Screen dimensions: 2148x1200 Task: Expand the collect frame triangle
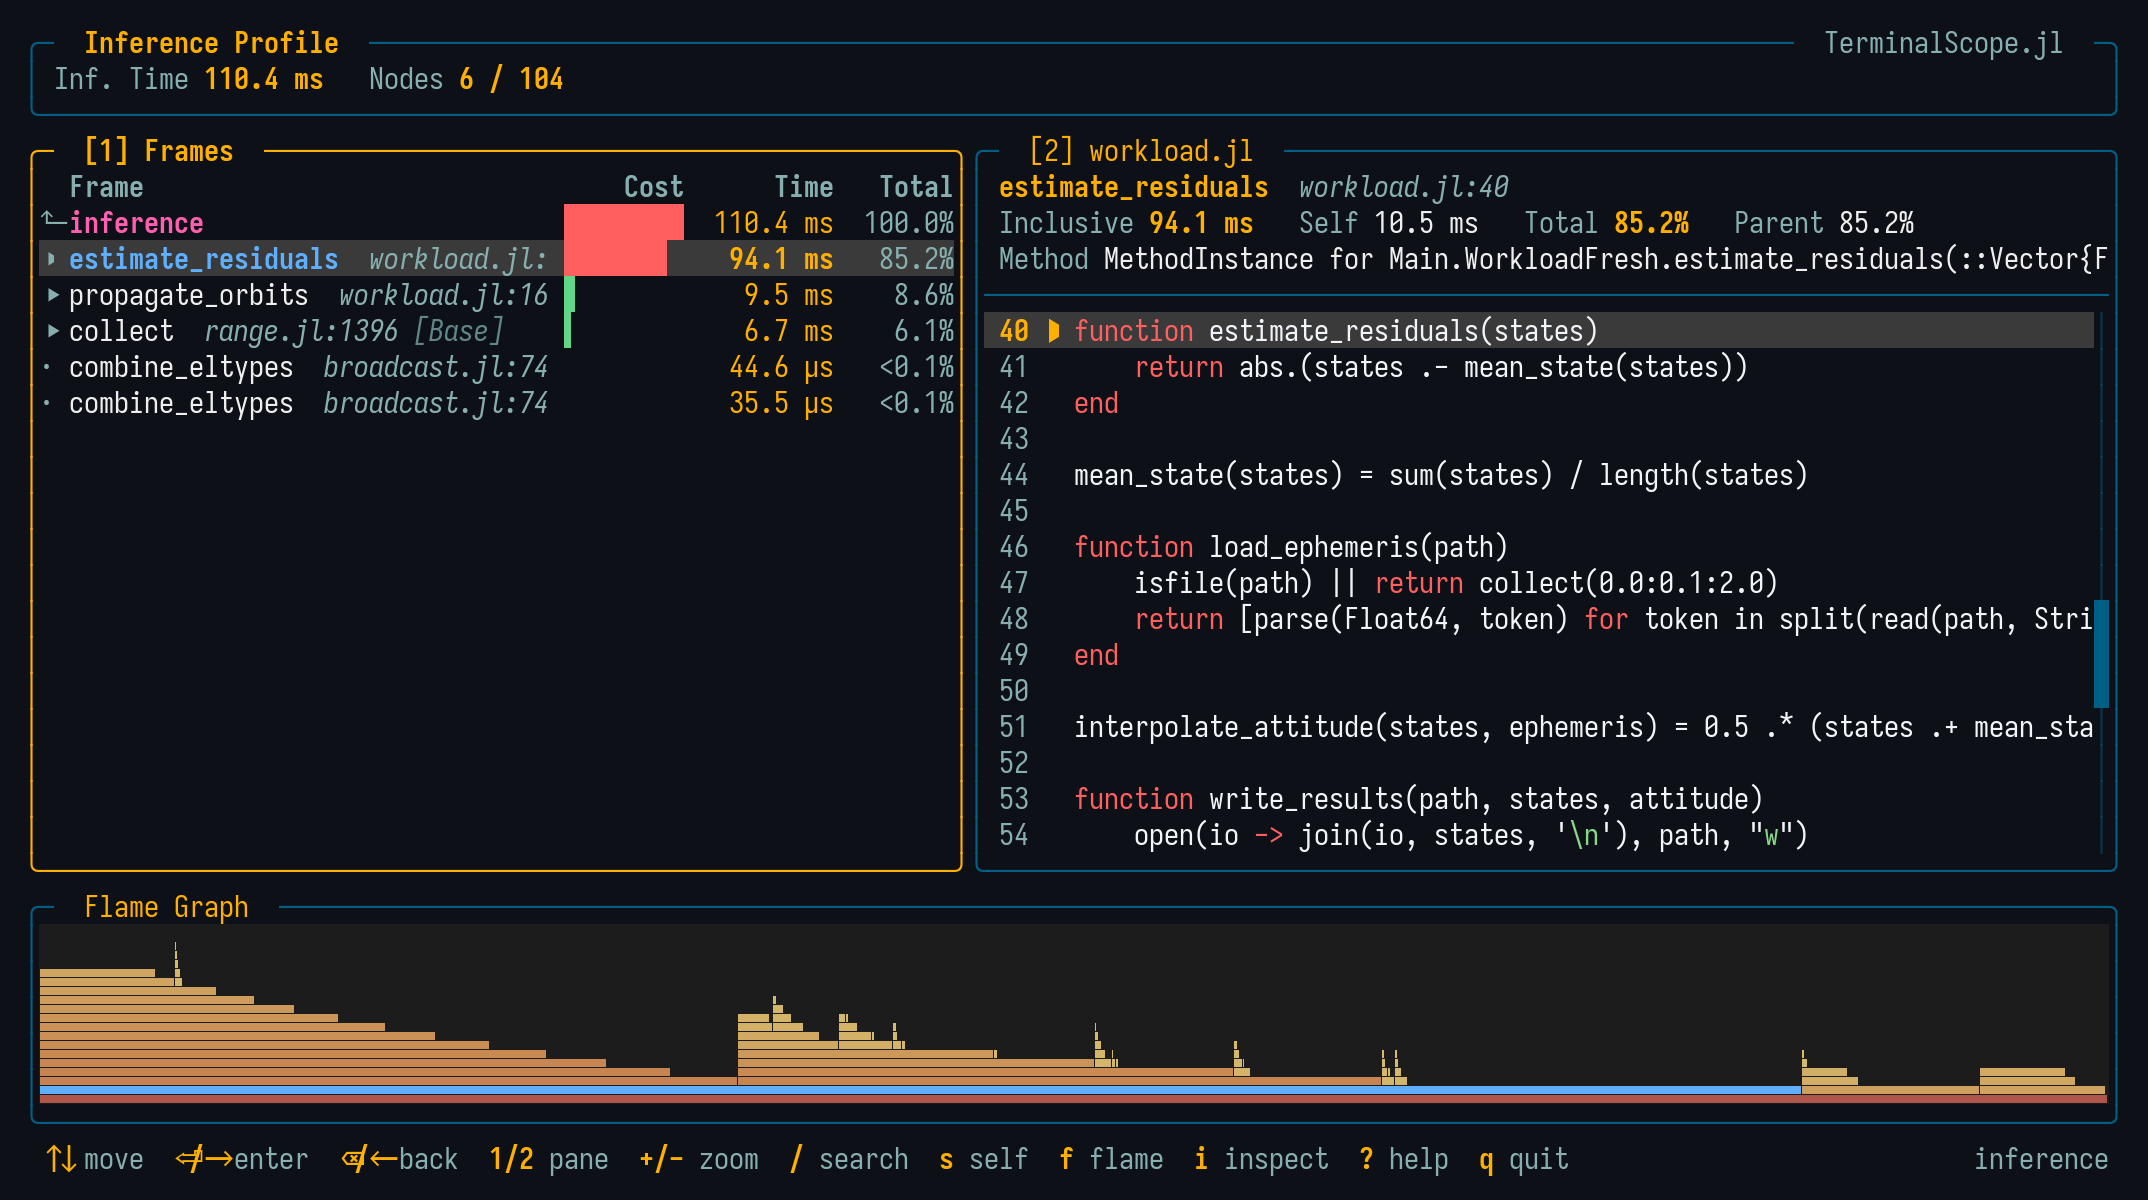53,331
